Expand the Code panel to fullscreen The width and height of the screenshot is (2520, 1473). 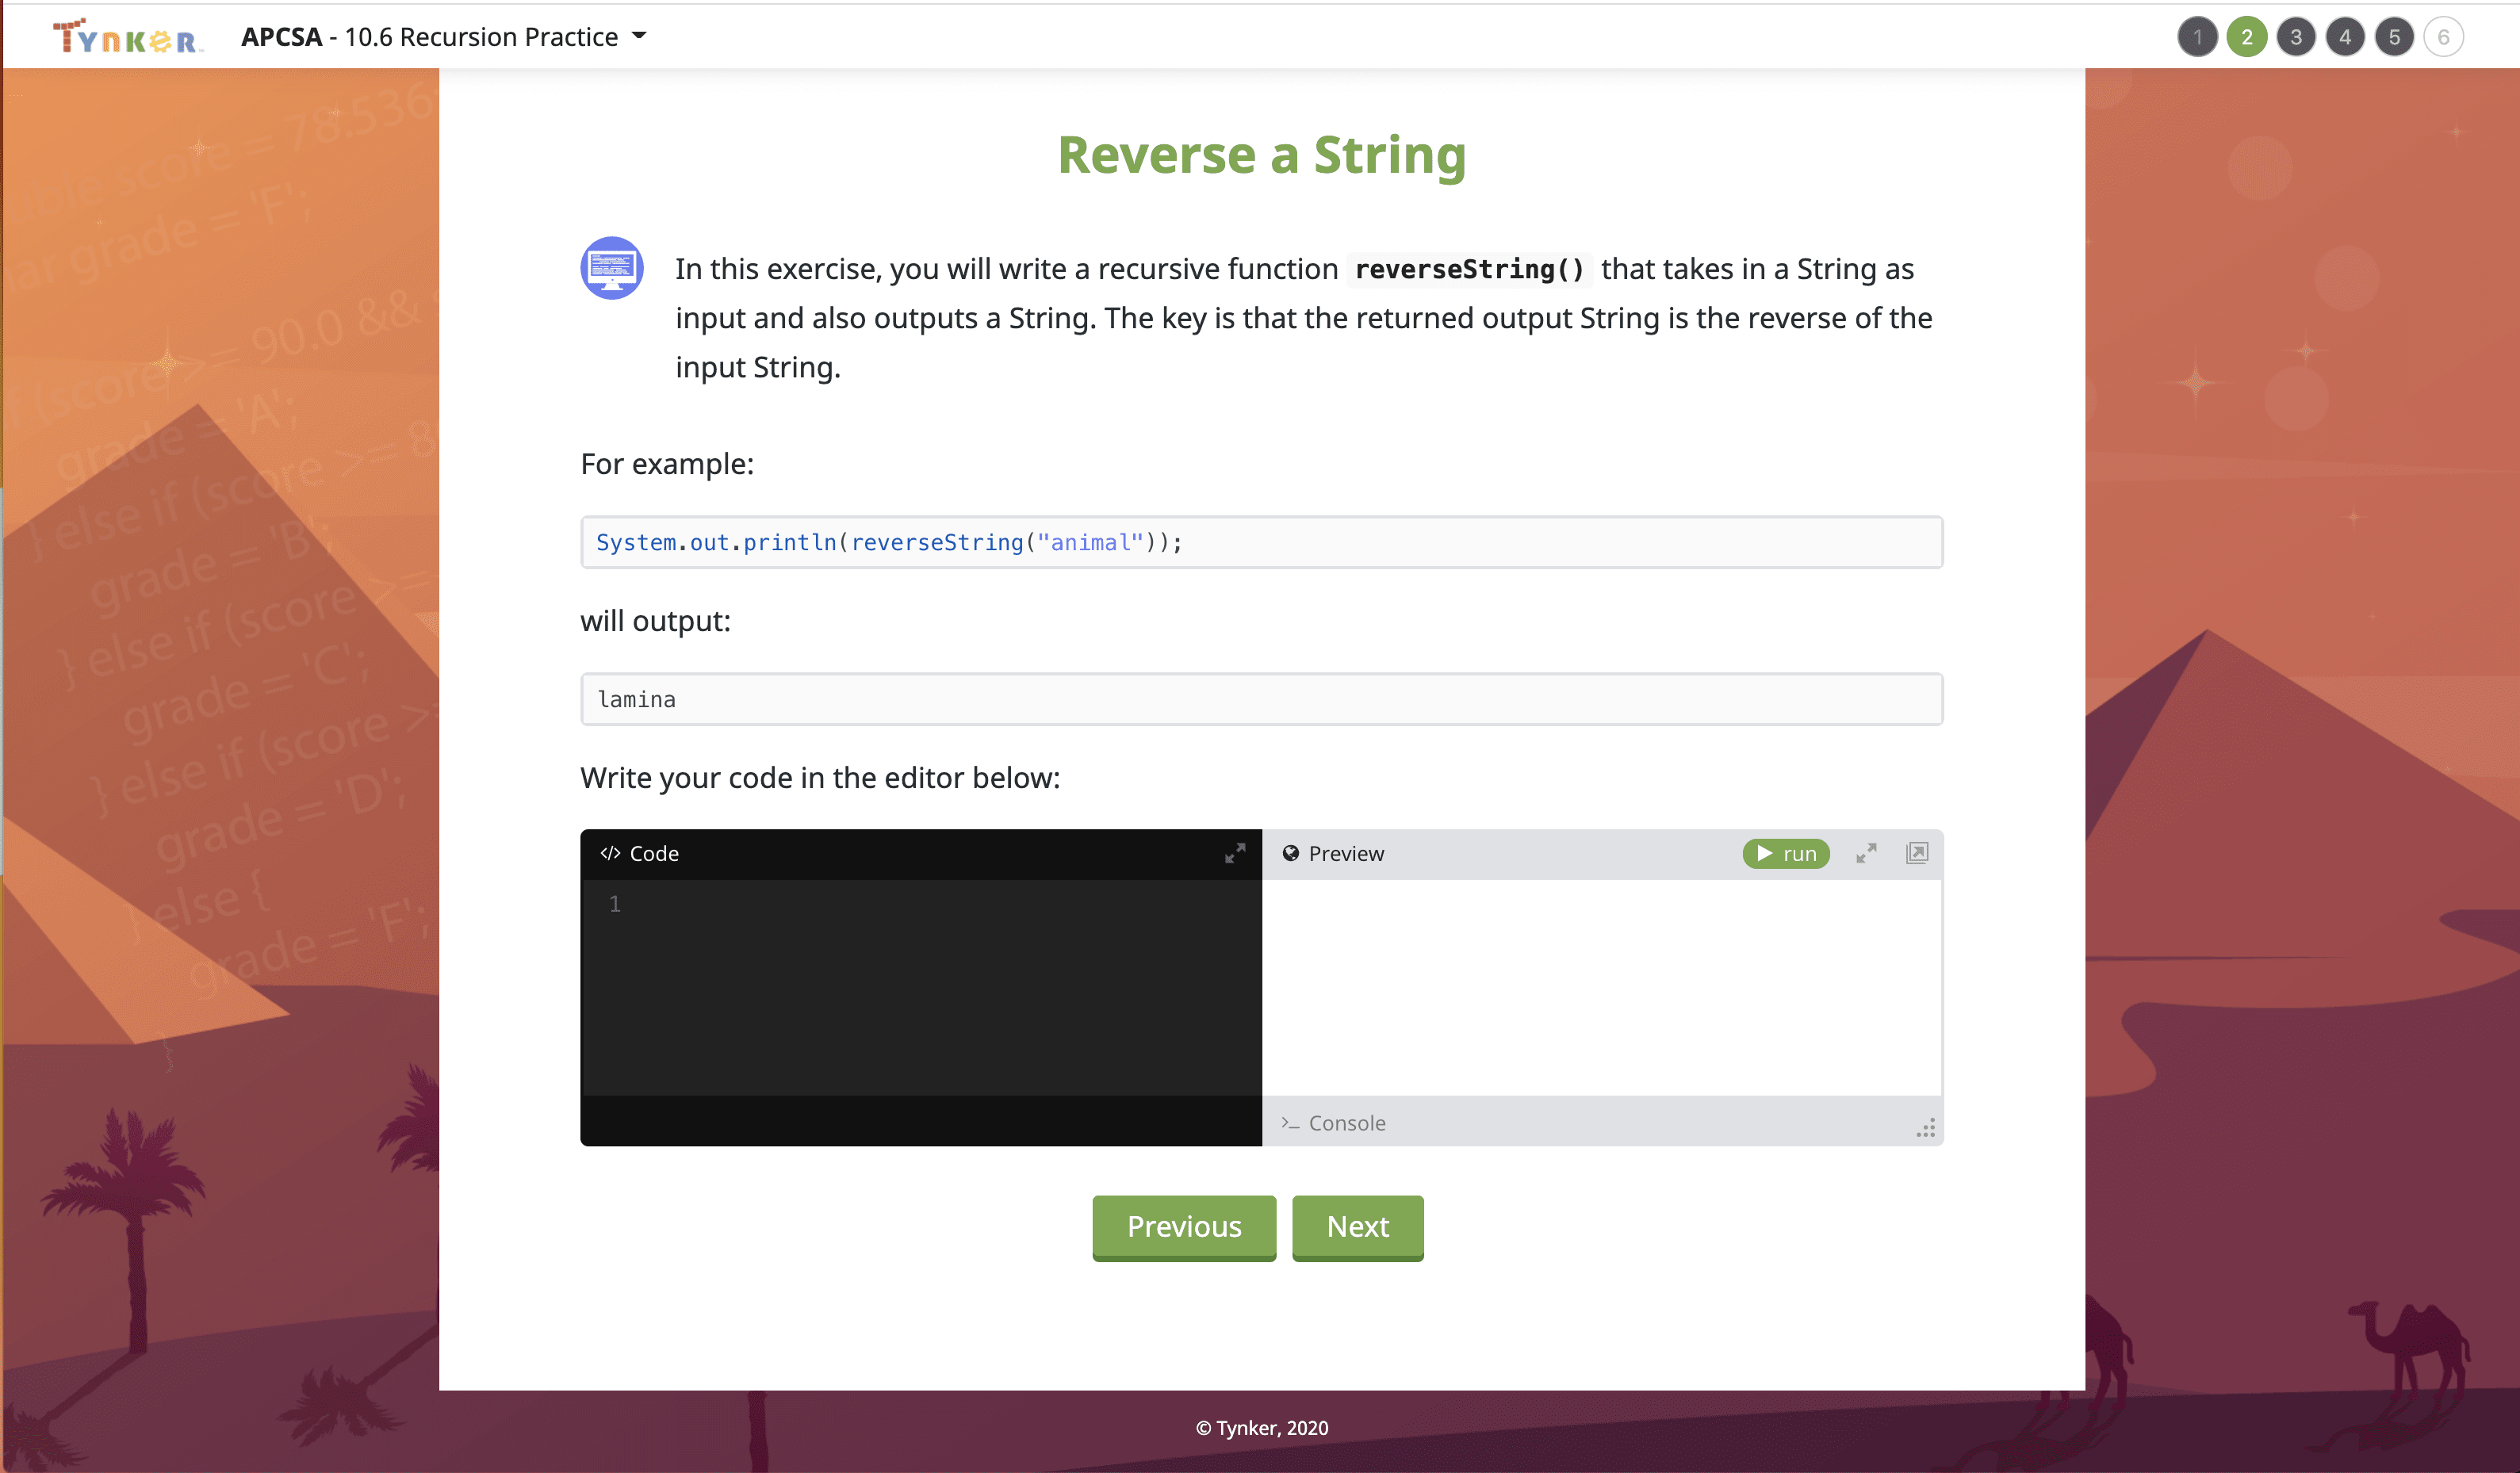tap(1235, 853)
